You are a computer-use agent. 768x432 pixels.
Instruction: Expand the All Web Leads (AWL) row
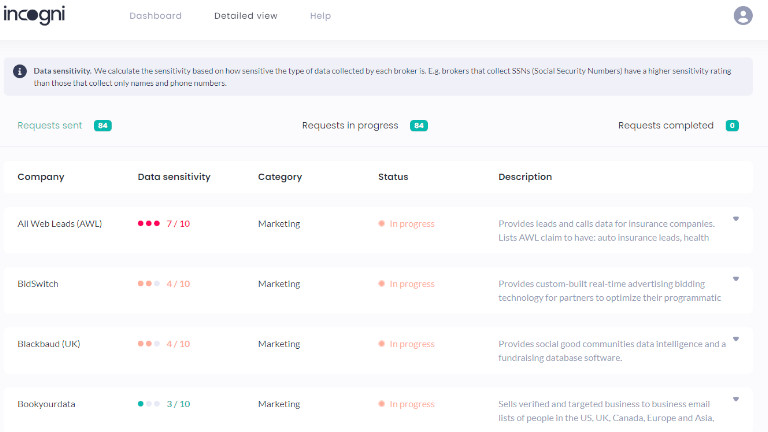pos(736,219)
